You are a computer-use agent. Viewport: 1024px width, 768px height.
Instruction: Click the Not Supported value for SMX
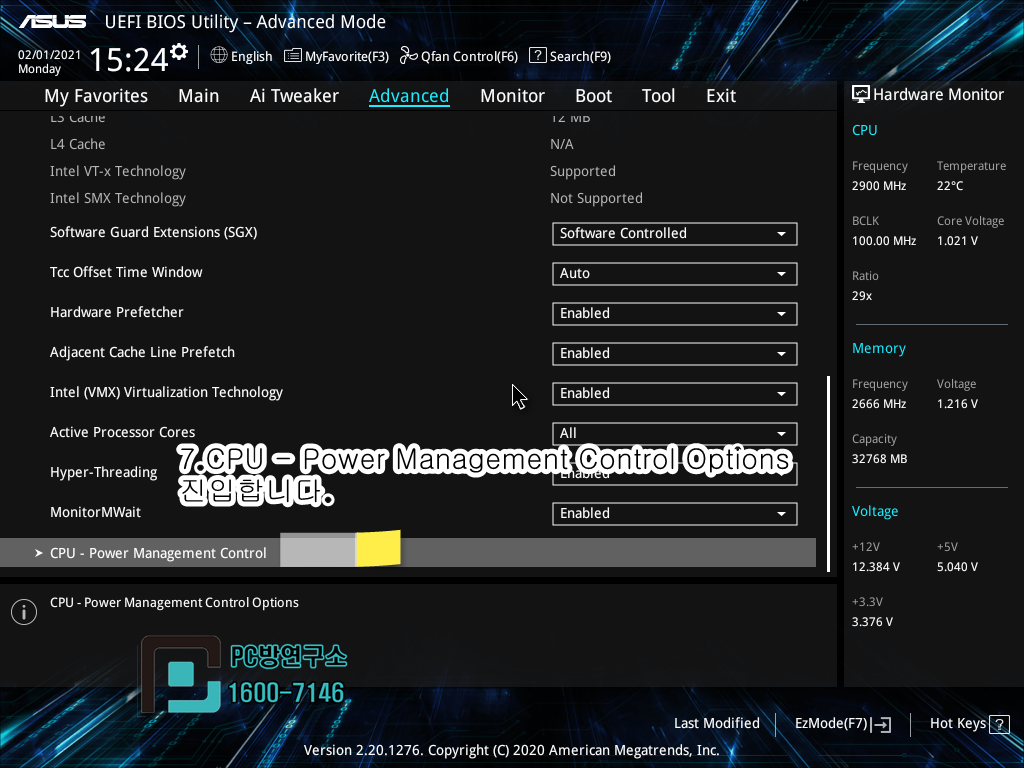[596, 199]
